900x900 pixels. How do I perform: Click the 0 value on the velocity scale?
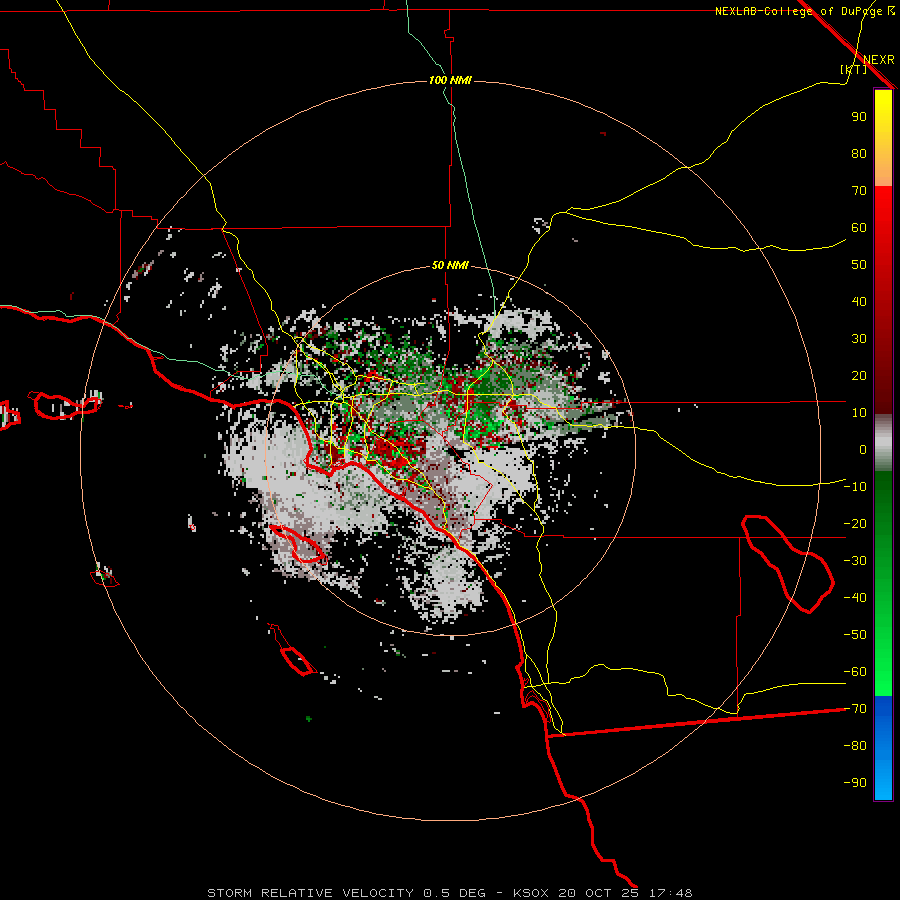pos(863,450)
